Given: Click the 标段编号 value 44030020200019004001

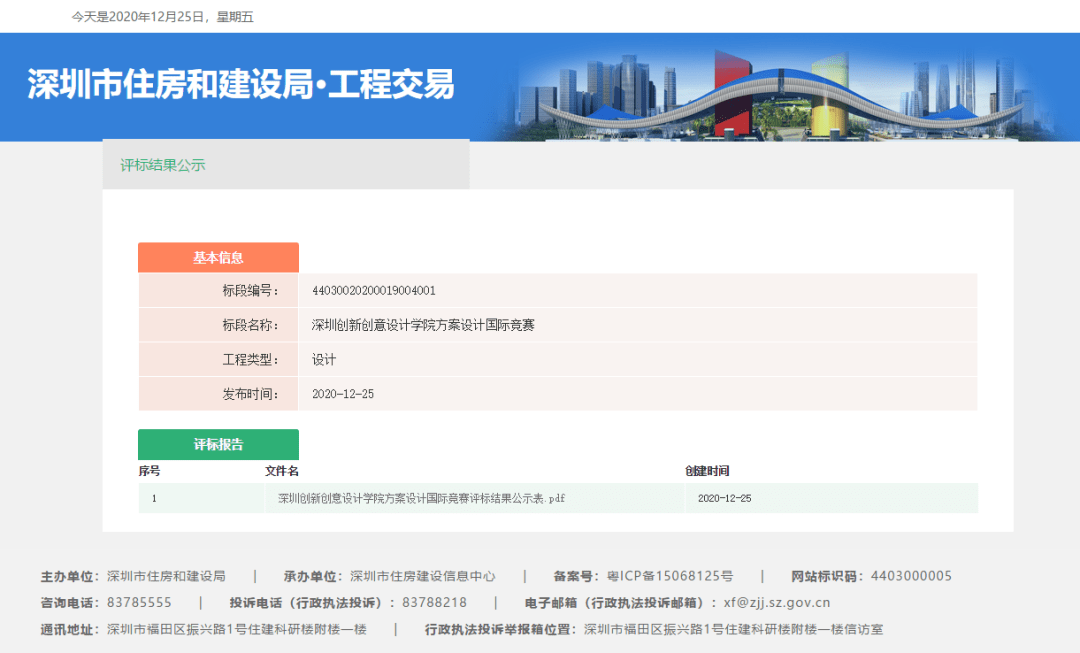Looking at the screenshot, I should click(x=373, y=291).
